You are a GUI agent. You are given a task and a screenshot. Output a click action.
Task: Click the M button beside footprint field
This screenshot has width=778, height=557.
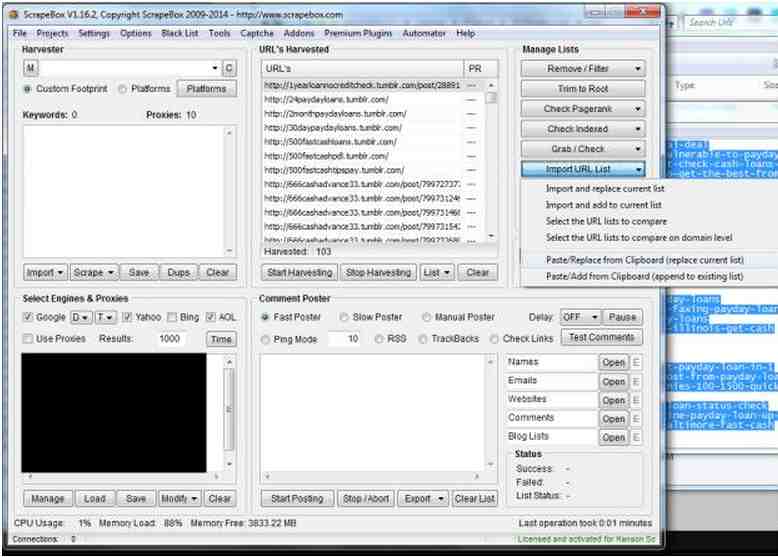[x=31, y=68]
